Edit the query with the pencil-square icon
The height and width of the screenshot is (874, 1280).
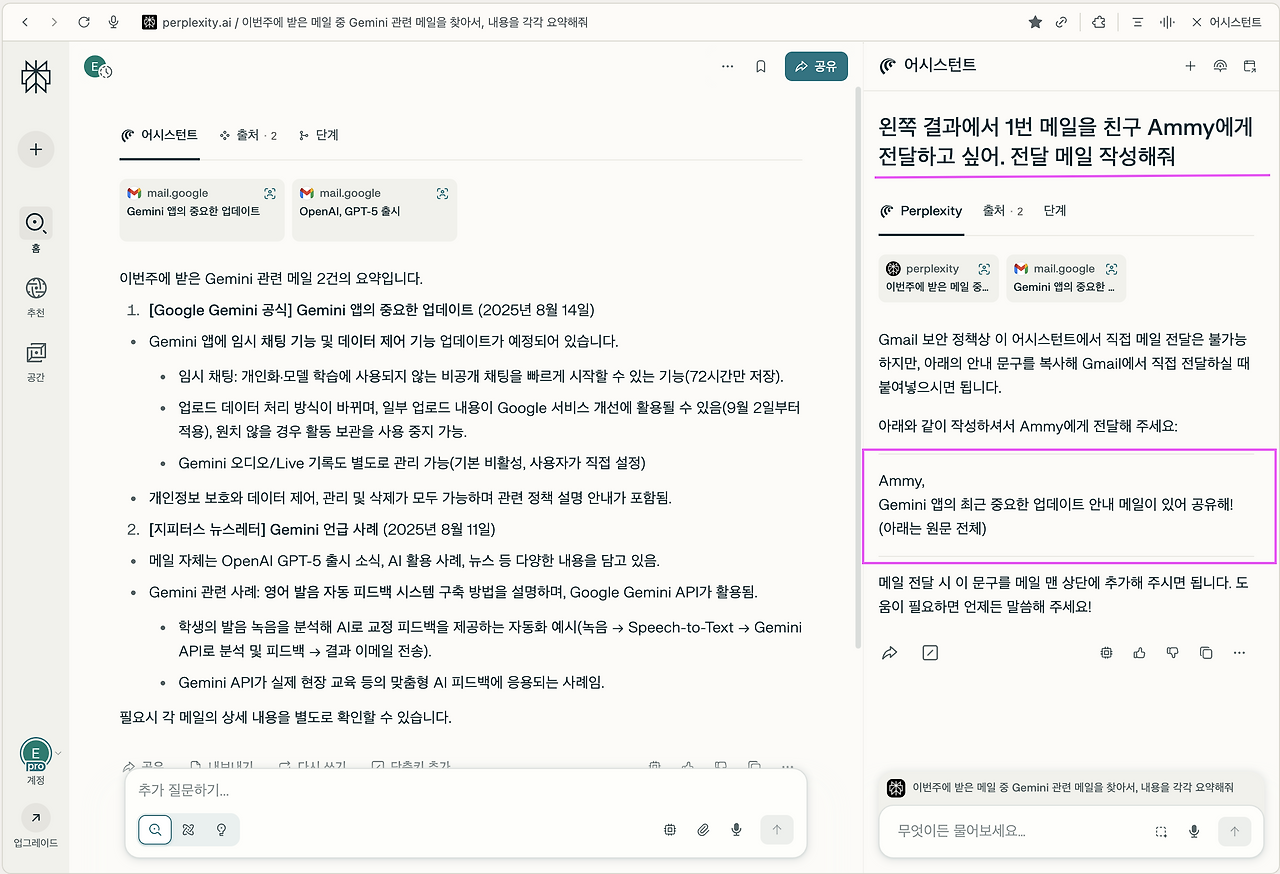[x=930, y=653]
